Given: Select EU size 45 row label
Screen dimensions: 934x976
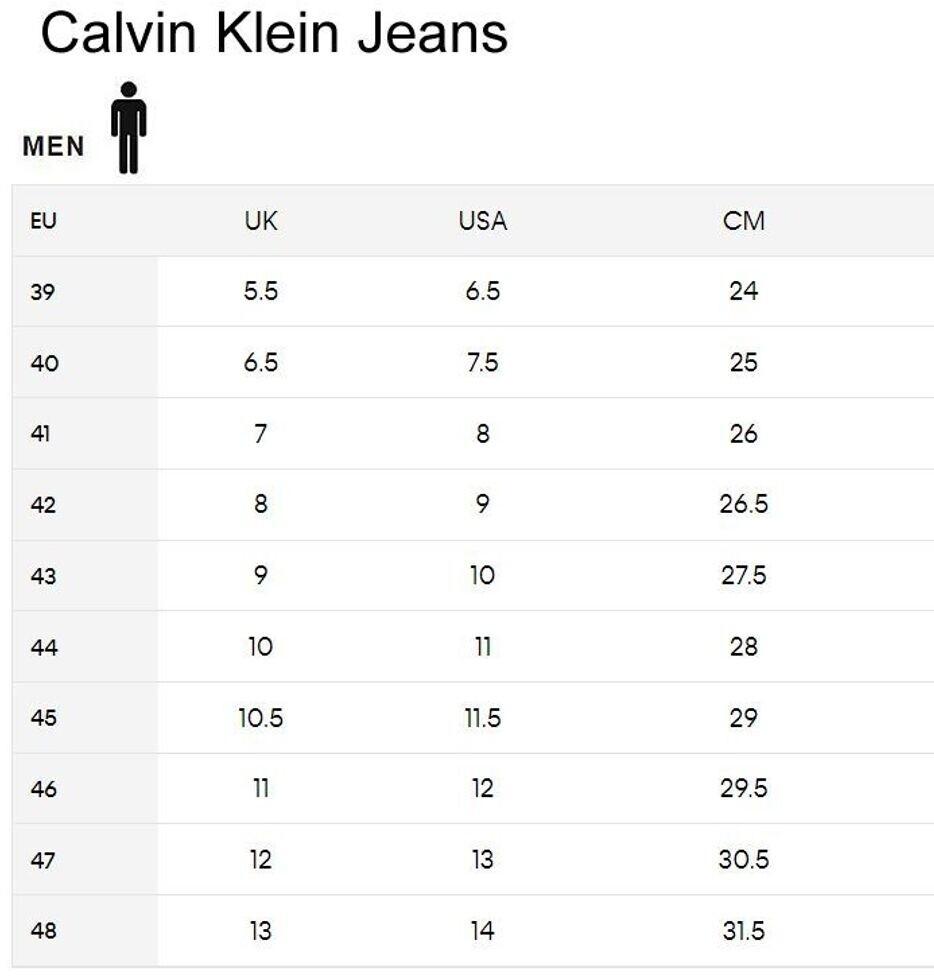Looking at the screenshot, I should tap(44, 718).
